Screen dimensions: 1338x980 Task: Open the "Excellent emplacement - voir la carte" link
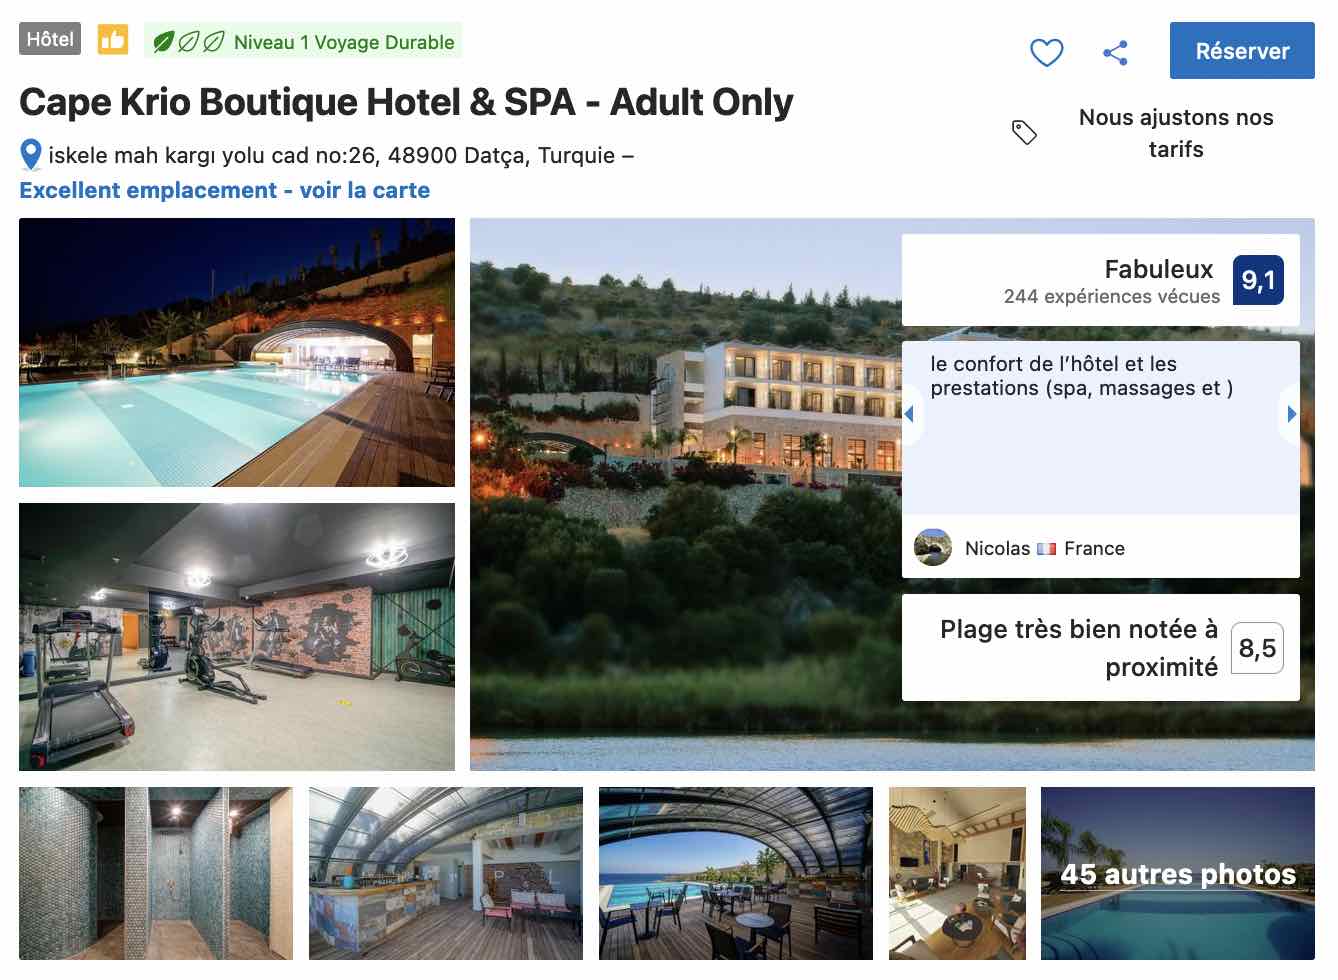pyautogui.click(x=224, y=190)
